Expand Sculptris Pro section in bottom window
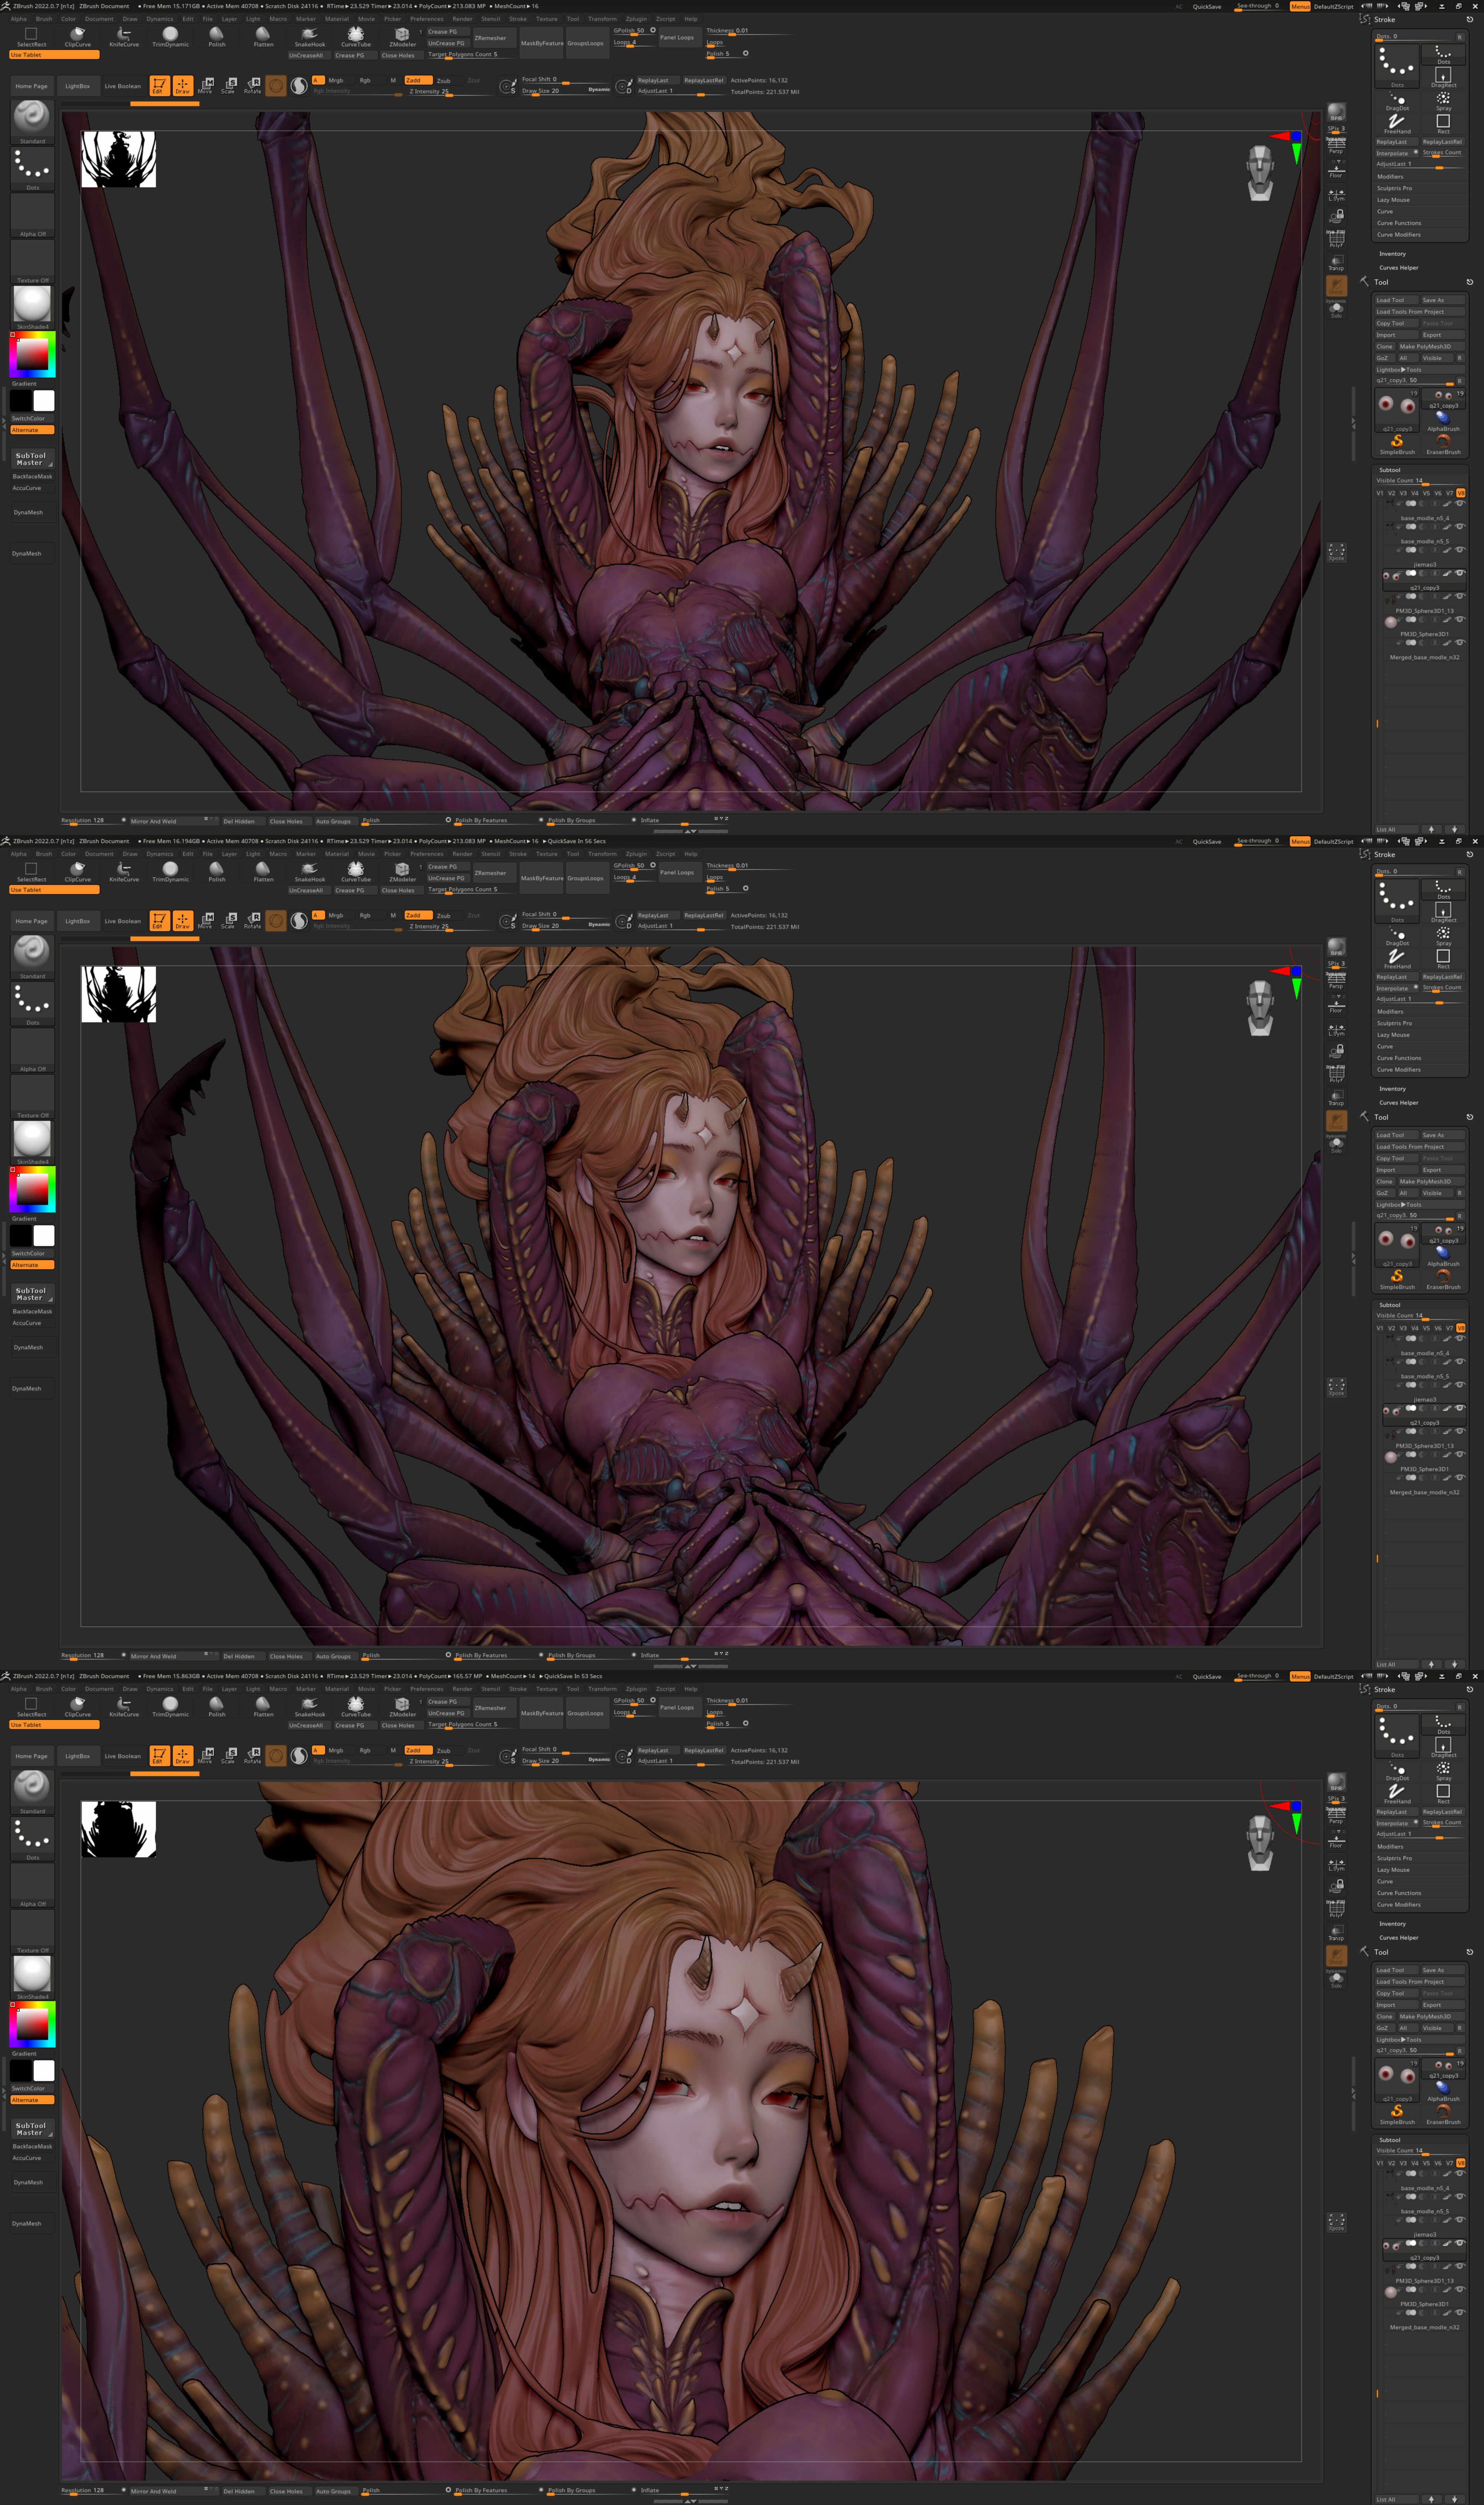 (1394, 1858)
